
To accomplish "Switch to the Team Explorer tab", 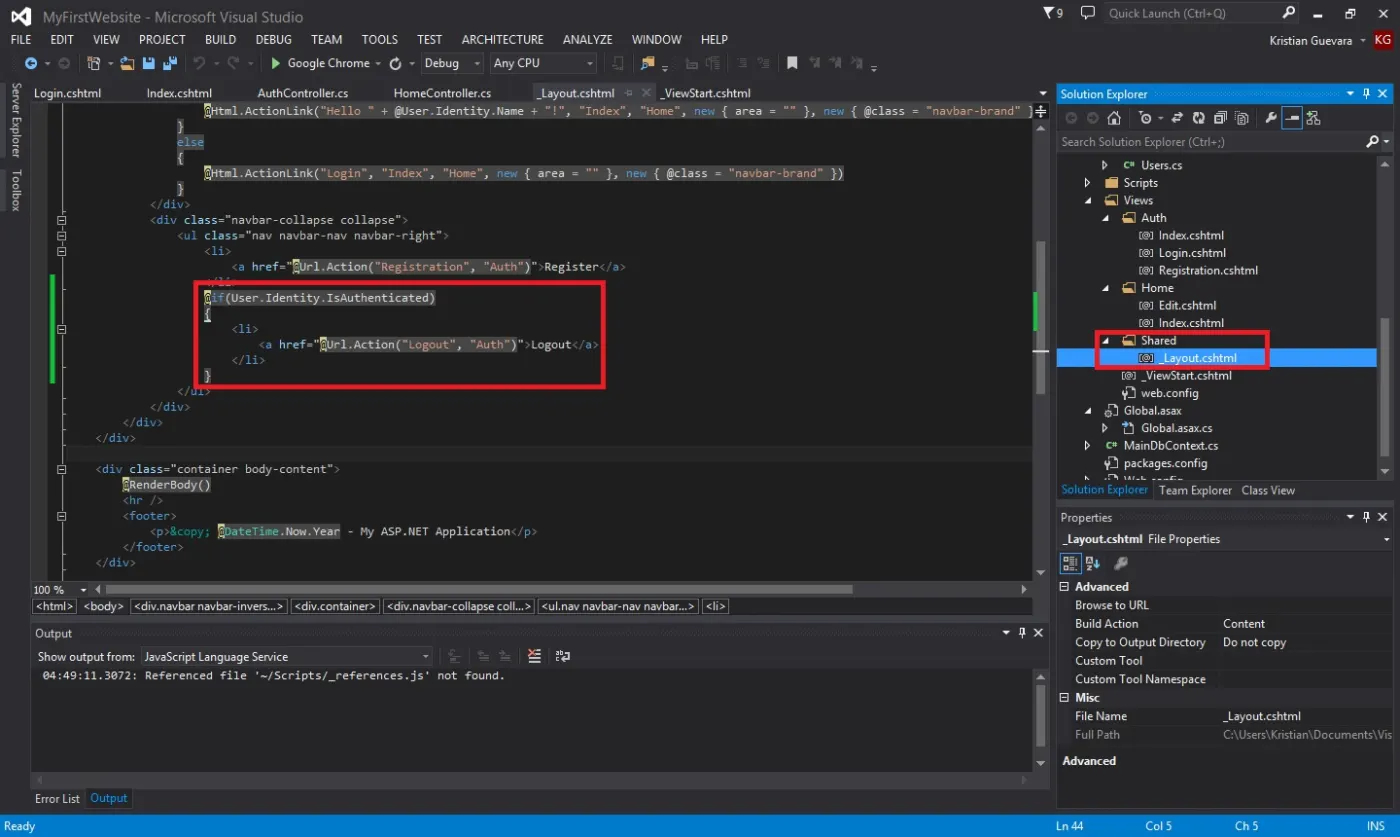I will tap(1195, 490).
